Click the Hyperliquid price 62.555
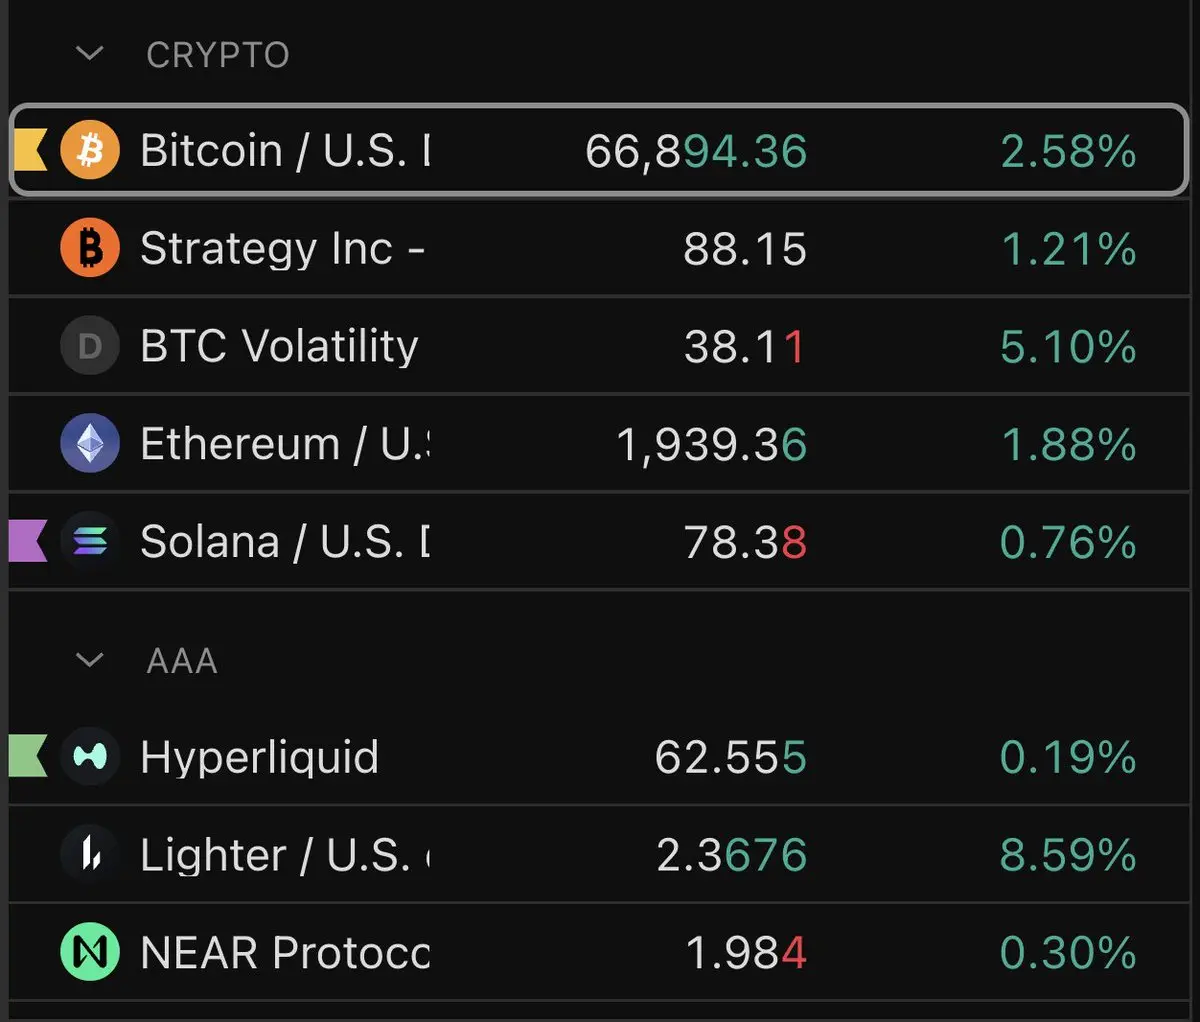The width and height of the screenshot is (1200, 1022). tap(730, 758)
